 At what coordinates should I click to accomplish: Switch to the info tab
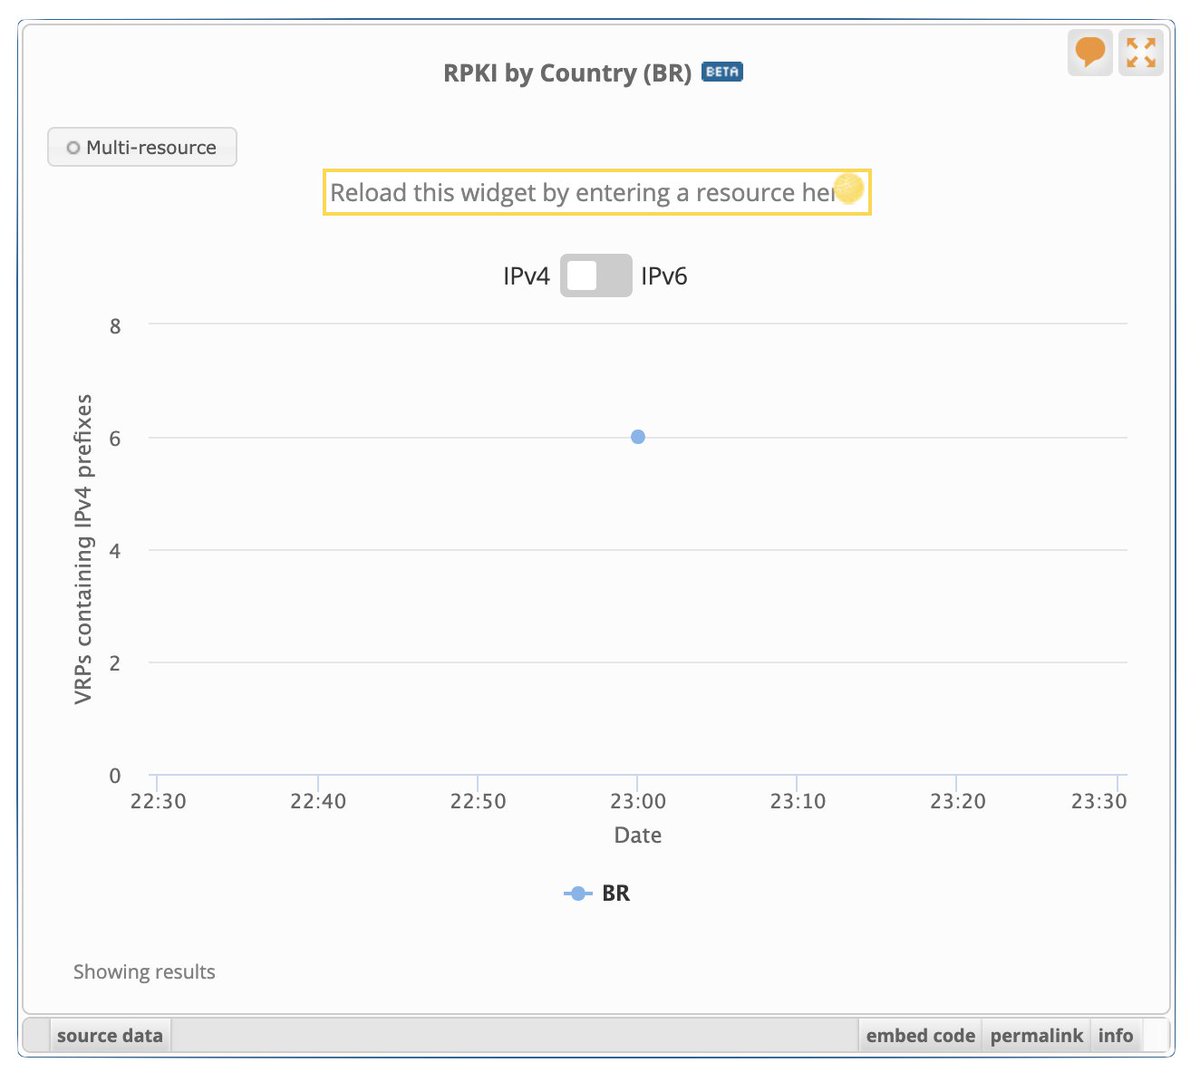(1116, 1035)
